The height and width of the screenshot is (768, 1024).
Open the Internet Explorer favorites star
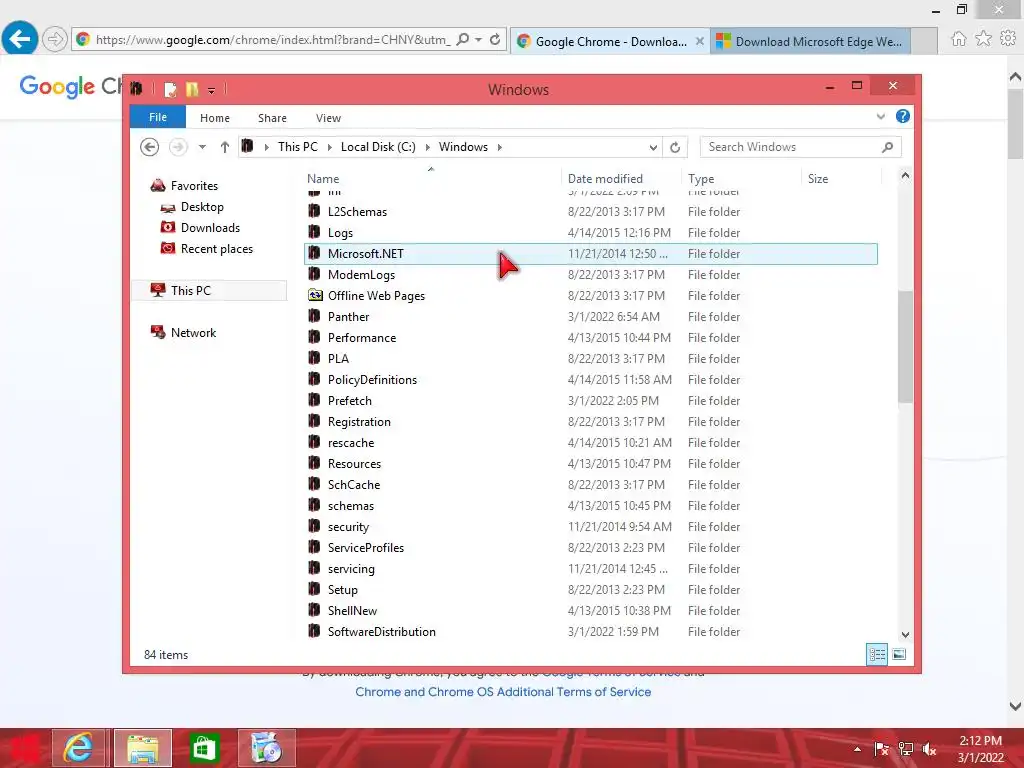tap(983, 39)
